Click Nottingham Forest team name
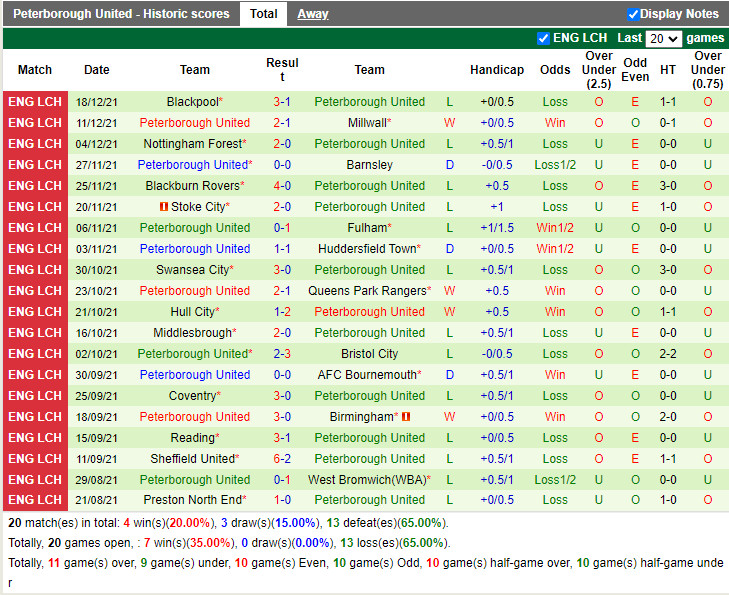This screenshot has height=595, width=729. [x=192, y=144]
